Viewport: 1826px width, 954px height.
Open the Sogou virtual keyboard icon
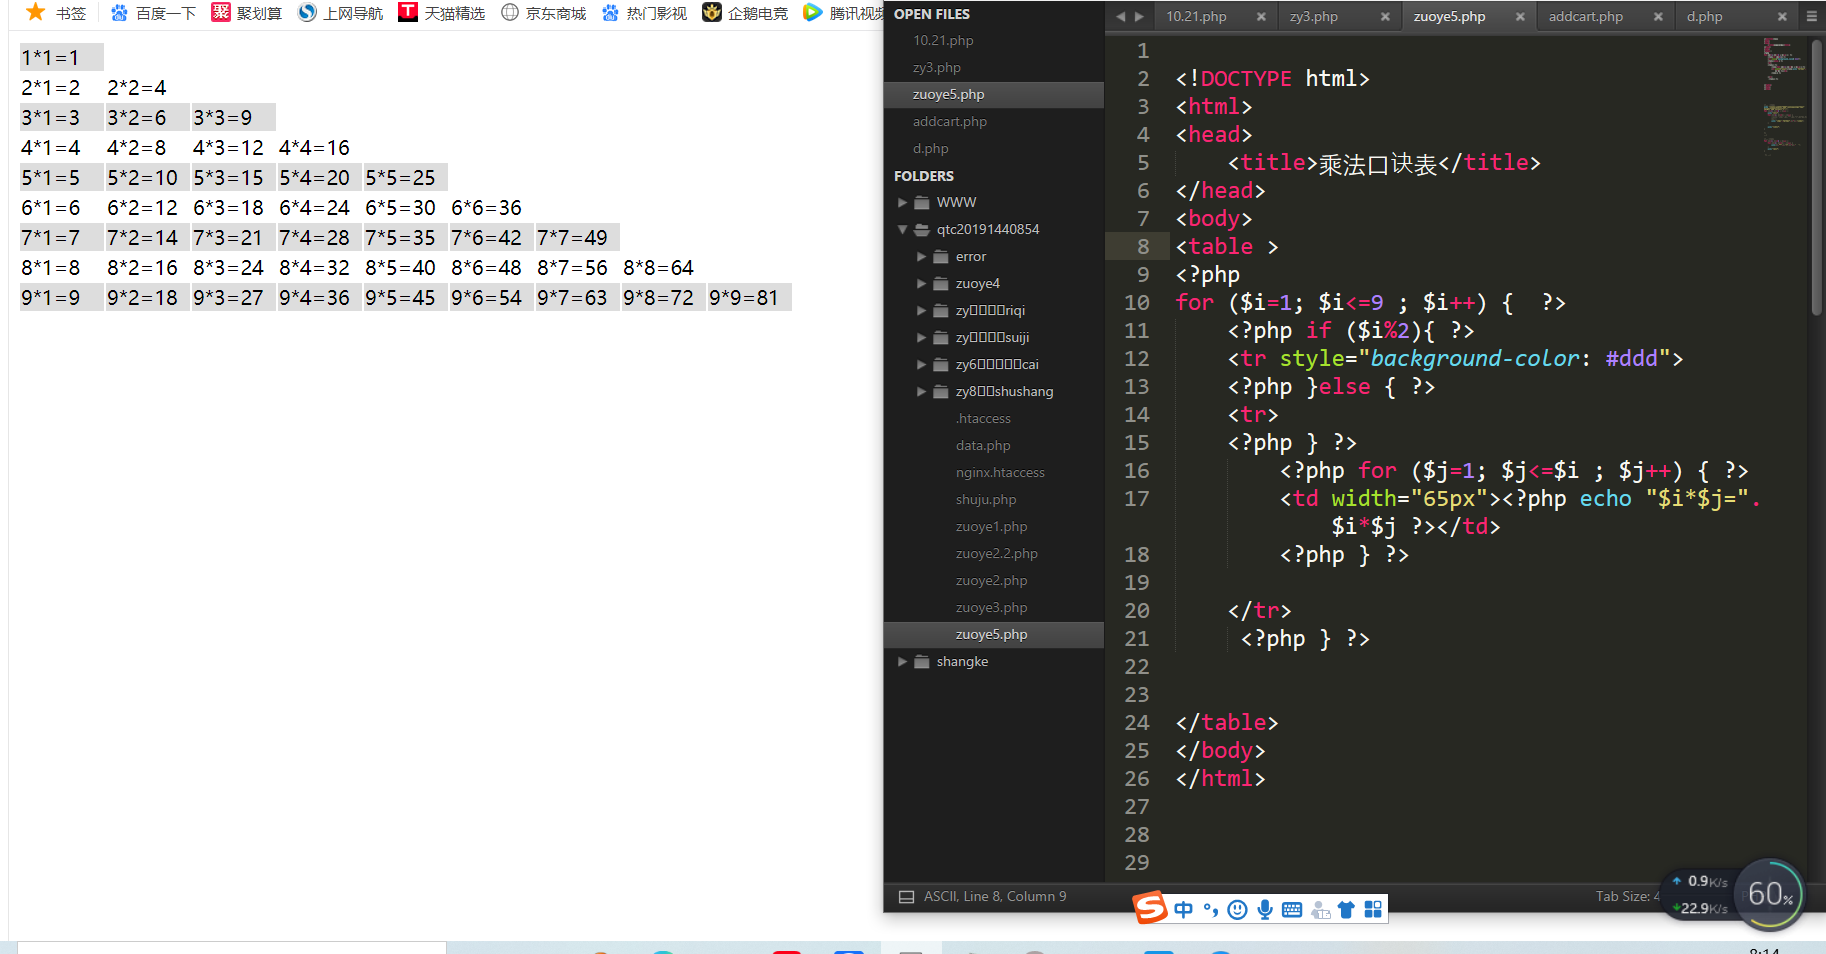point(1291,909)
